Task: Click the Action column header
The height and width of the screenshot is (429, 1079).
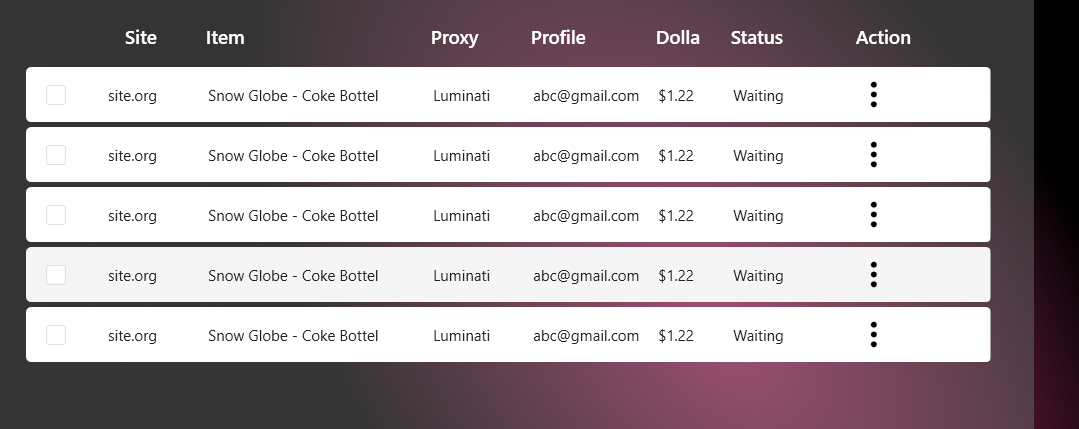Action: point(883,38)
